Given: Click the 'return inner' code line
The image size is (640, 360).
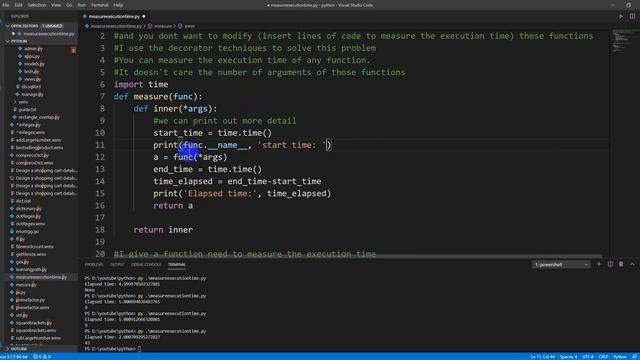Looking at the screenshot, I should 163,230.
